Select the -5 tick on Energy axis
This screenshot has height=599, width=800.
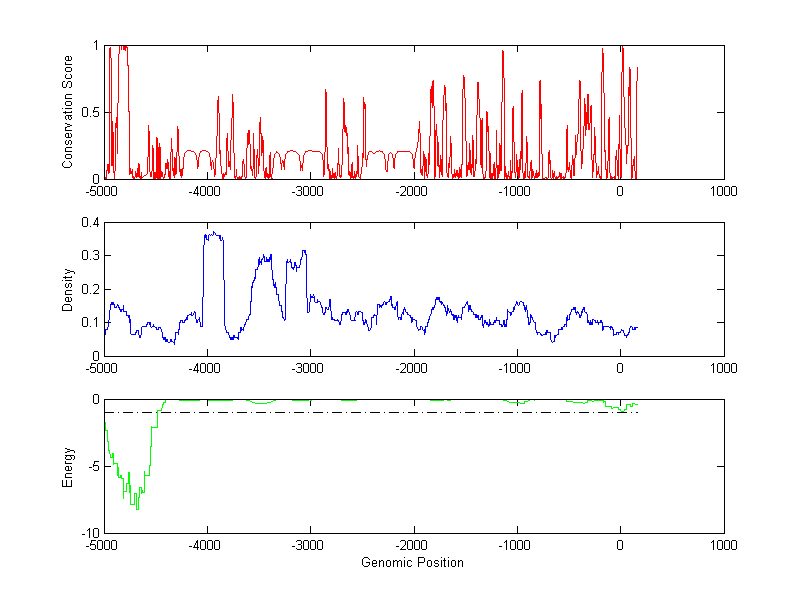(92, 466)
